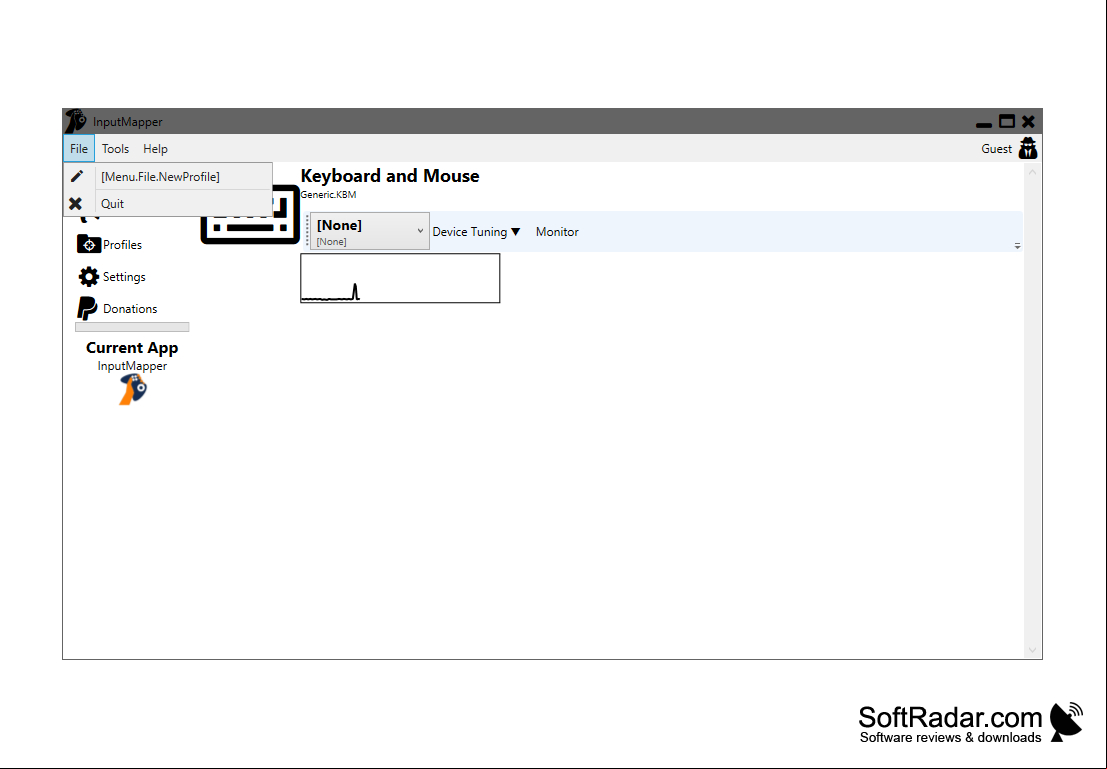The width and height of the screenshot is (1107, 769).
Task: Choose [Menu.File.NewProfile] from File menu
Action: [168, 177]
